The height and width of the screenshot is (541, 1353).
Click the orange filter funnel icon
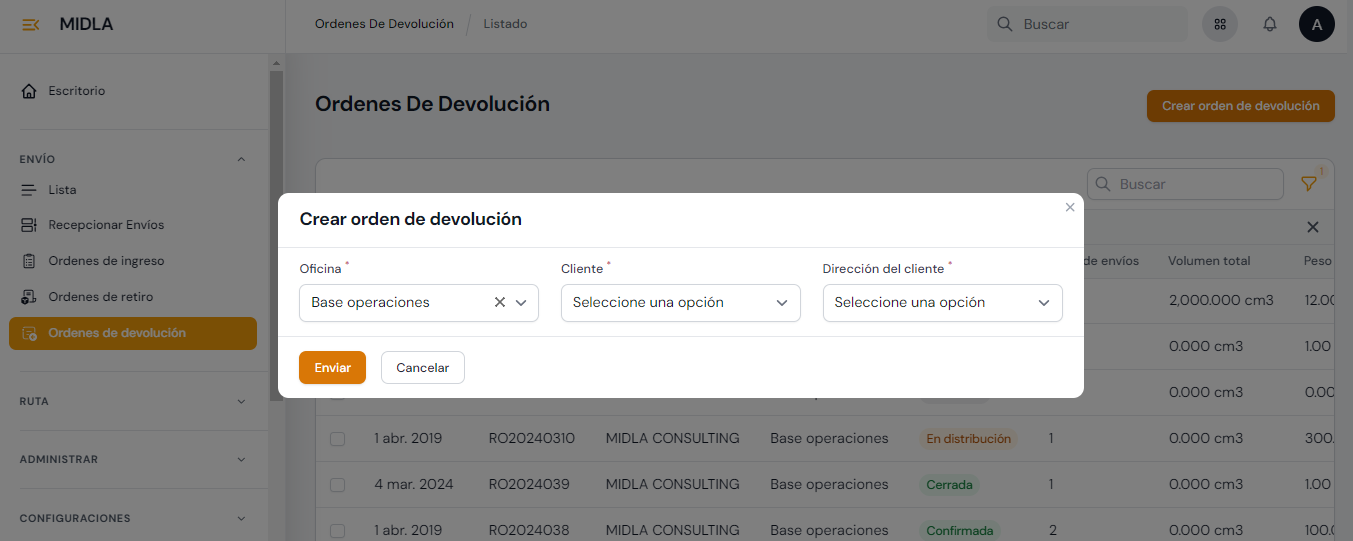1308,184
